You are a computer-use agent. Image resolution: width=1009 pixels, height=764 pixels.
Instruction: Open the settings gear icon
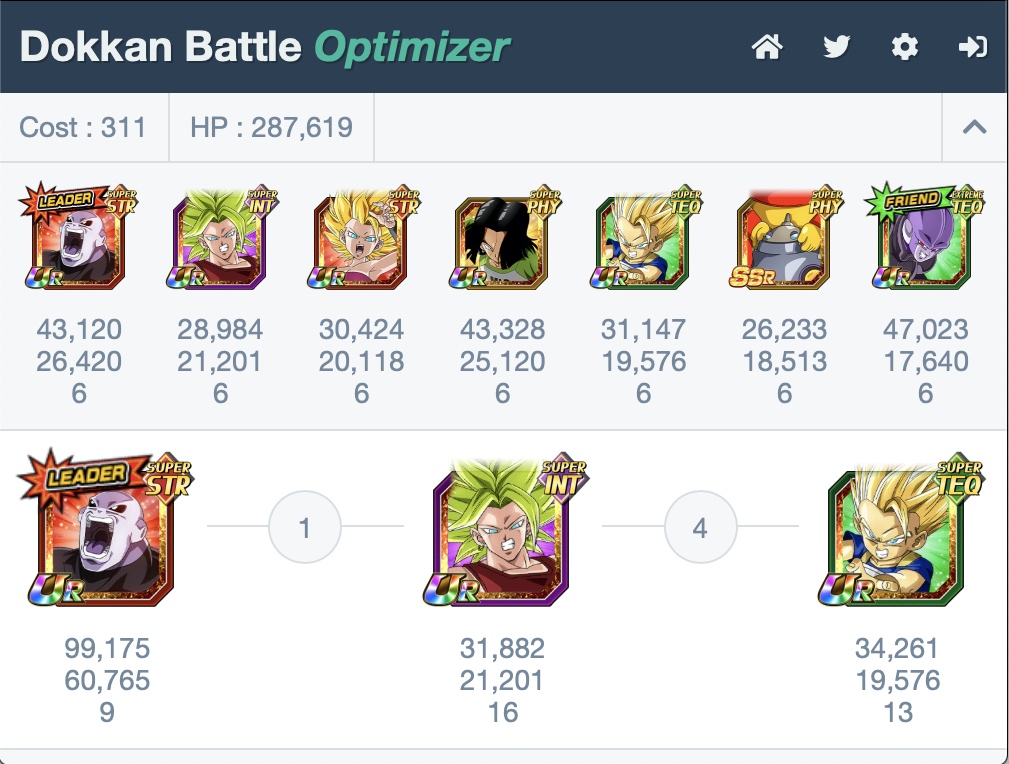(905, 47)
